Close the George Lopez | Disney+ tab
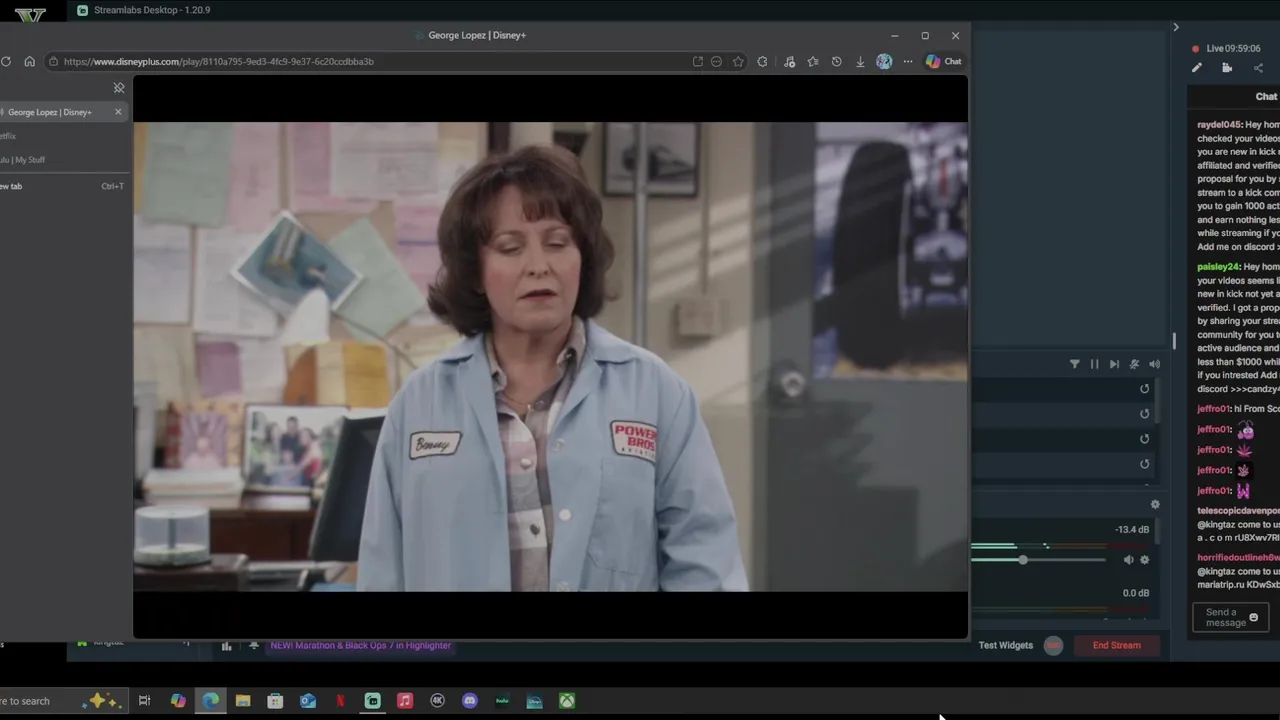Viewport: 1280px width, 720px height. pyautogui.click(x=118, y=112)
